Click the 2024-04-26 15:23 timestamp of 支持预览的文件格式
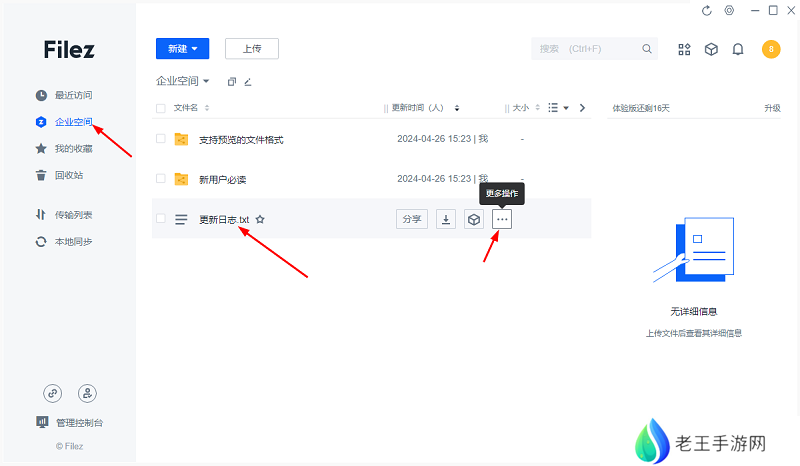The height and width of the screenshot is (466, 800). tap(434, 139)
